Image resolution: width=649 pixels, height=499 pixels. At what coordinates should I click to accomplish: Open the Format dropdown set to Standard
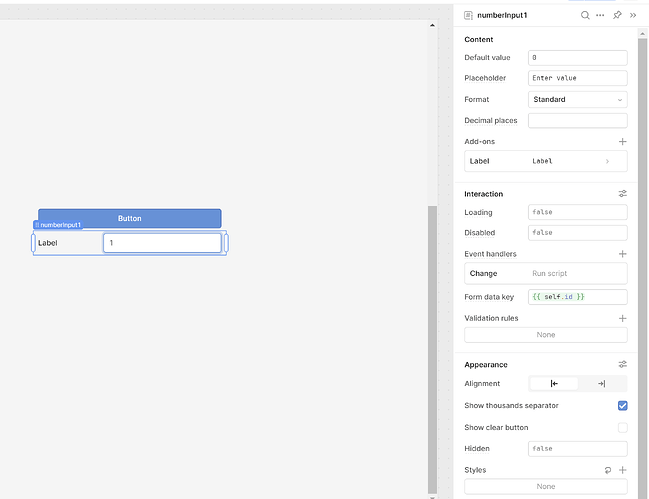click(578, 99)
